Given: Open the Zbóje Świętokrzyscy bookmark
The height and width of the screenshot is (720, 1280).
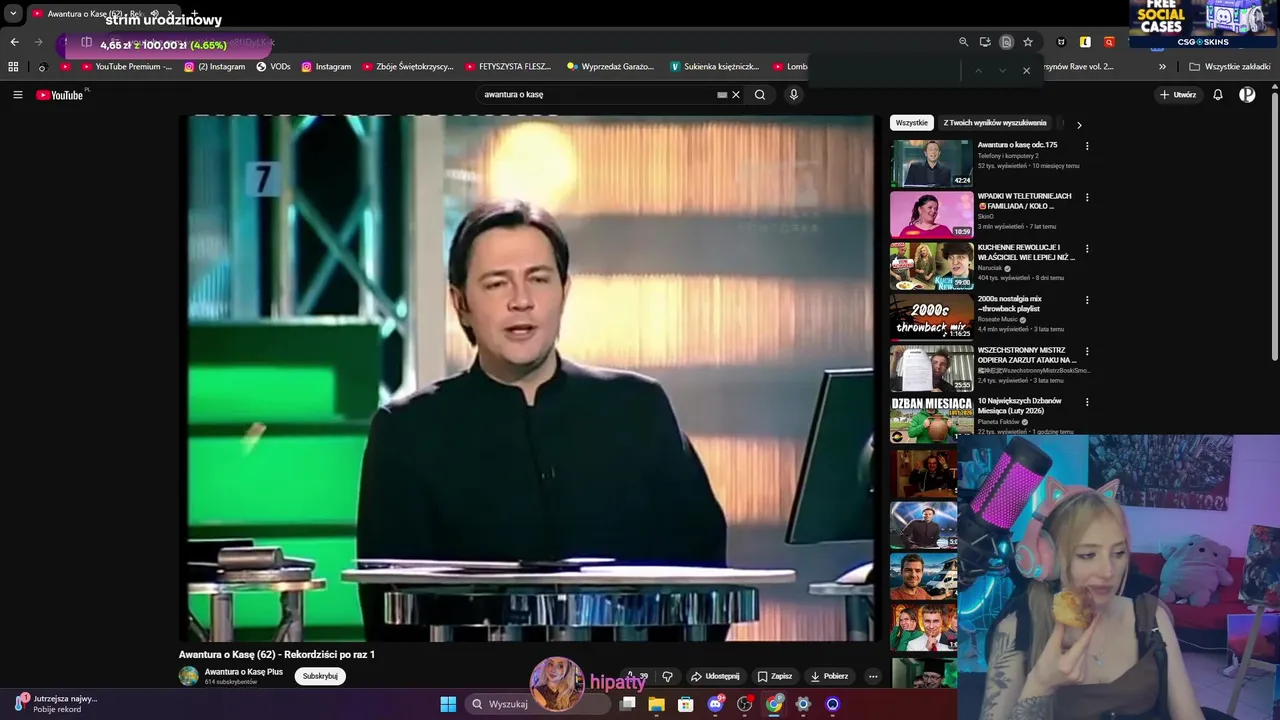Looking at the screenshot, I should [408, 67].
